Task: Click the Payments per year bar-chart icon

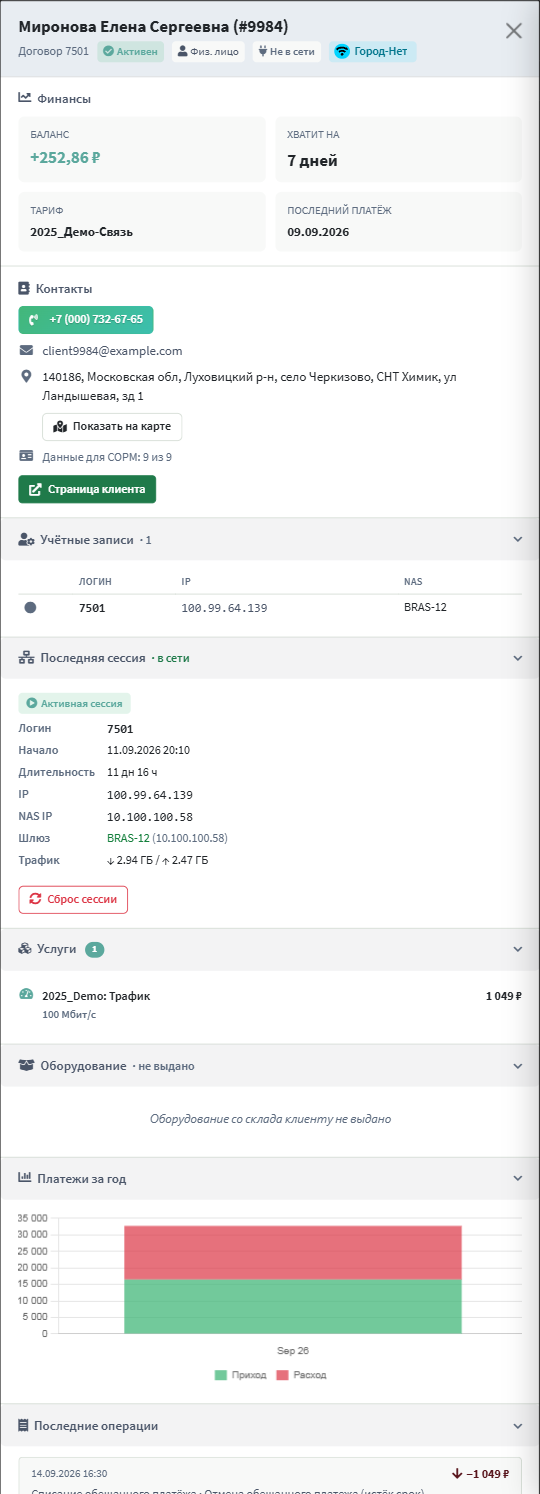Action: (x=25, y=1179)
